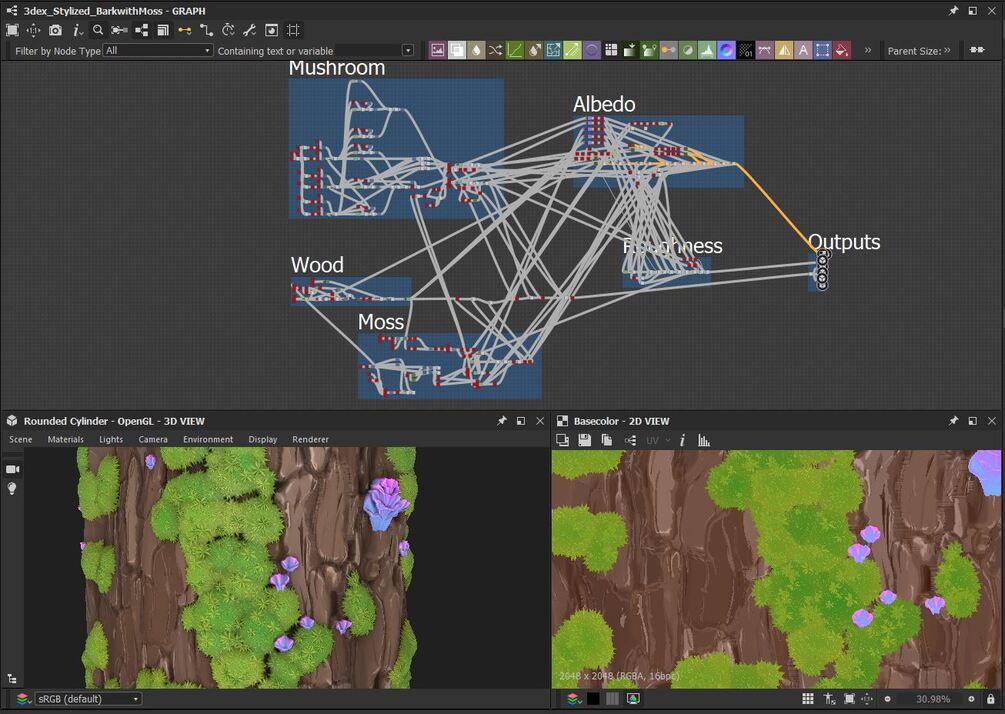Open the 2D view information icon

pyautogui.click(x=683, y=440)
